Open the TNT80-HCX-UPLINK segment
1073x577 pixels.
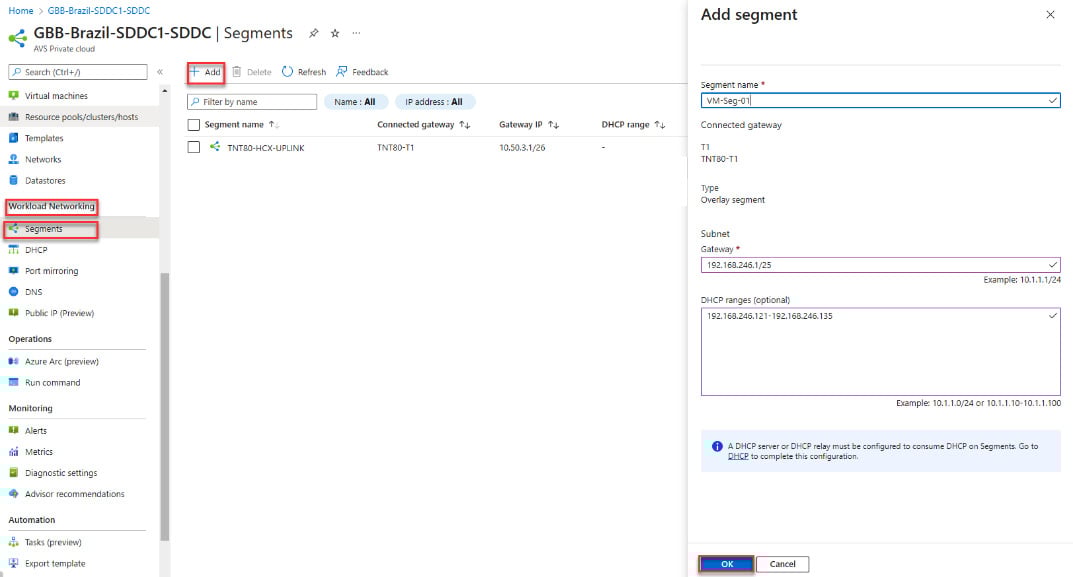(x=266, y=148)
